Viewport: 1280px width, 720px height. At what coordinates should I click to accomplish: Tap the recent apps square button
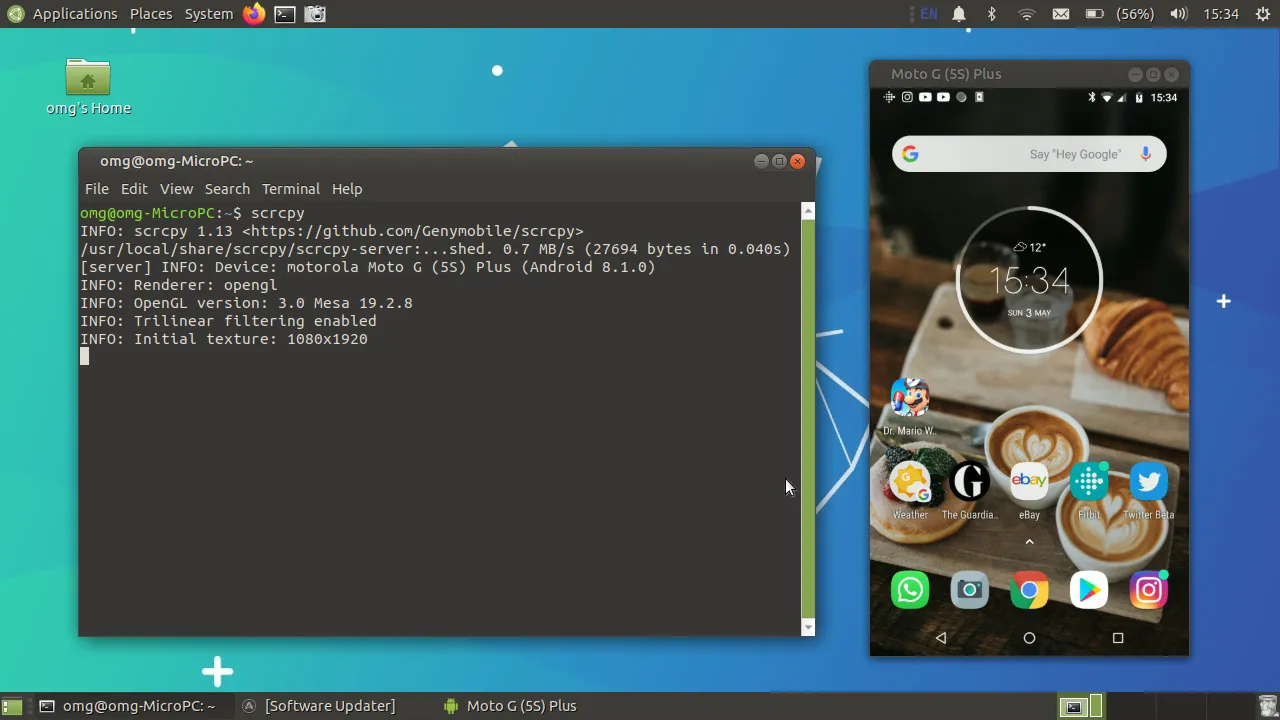tap(1118, 638)
